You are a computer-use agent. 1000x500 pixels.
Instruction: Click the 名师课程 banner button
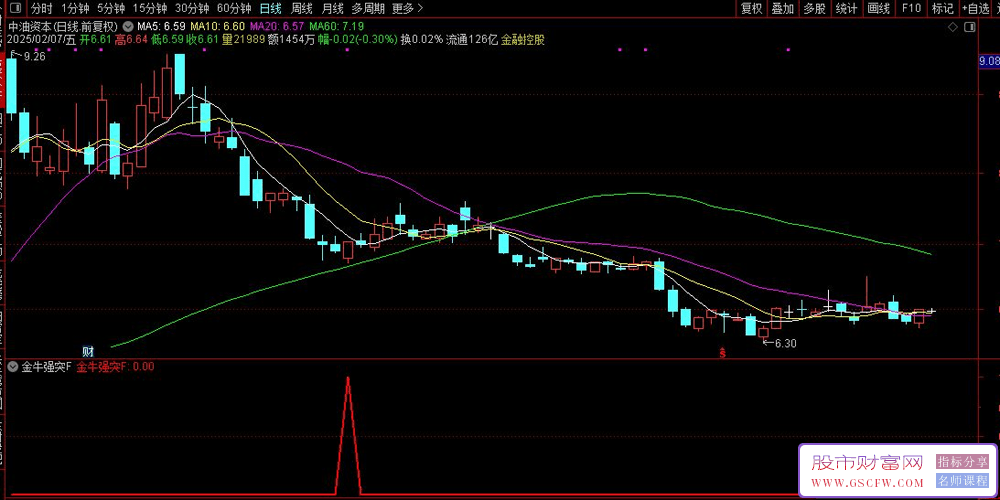point(962,480)
